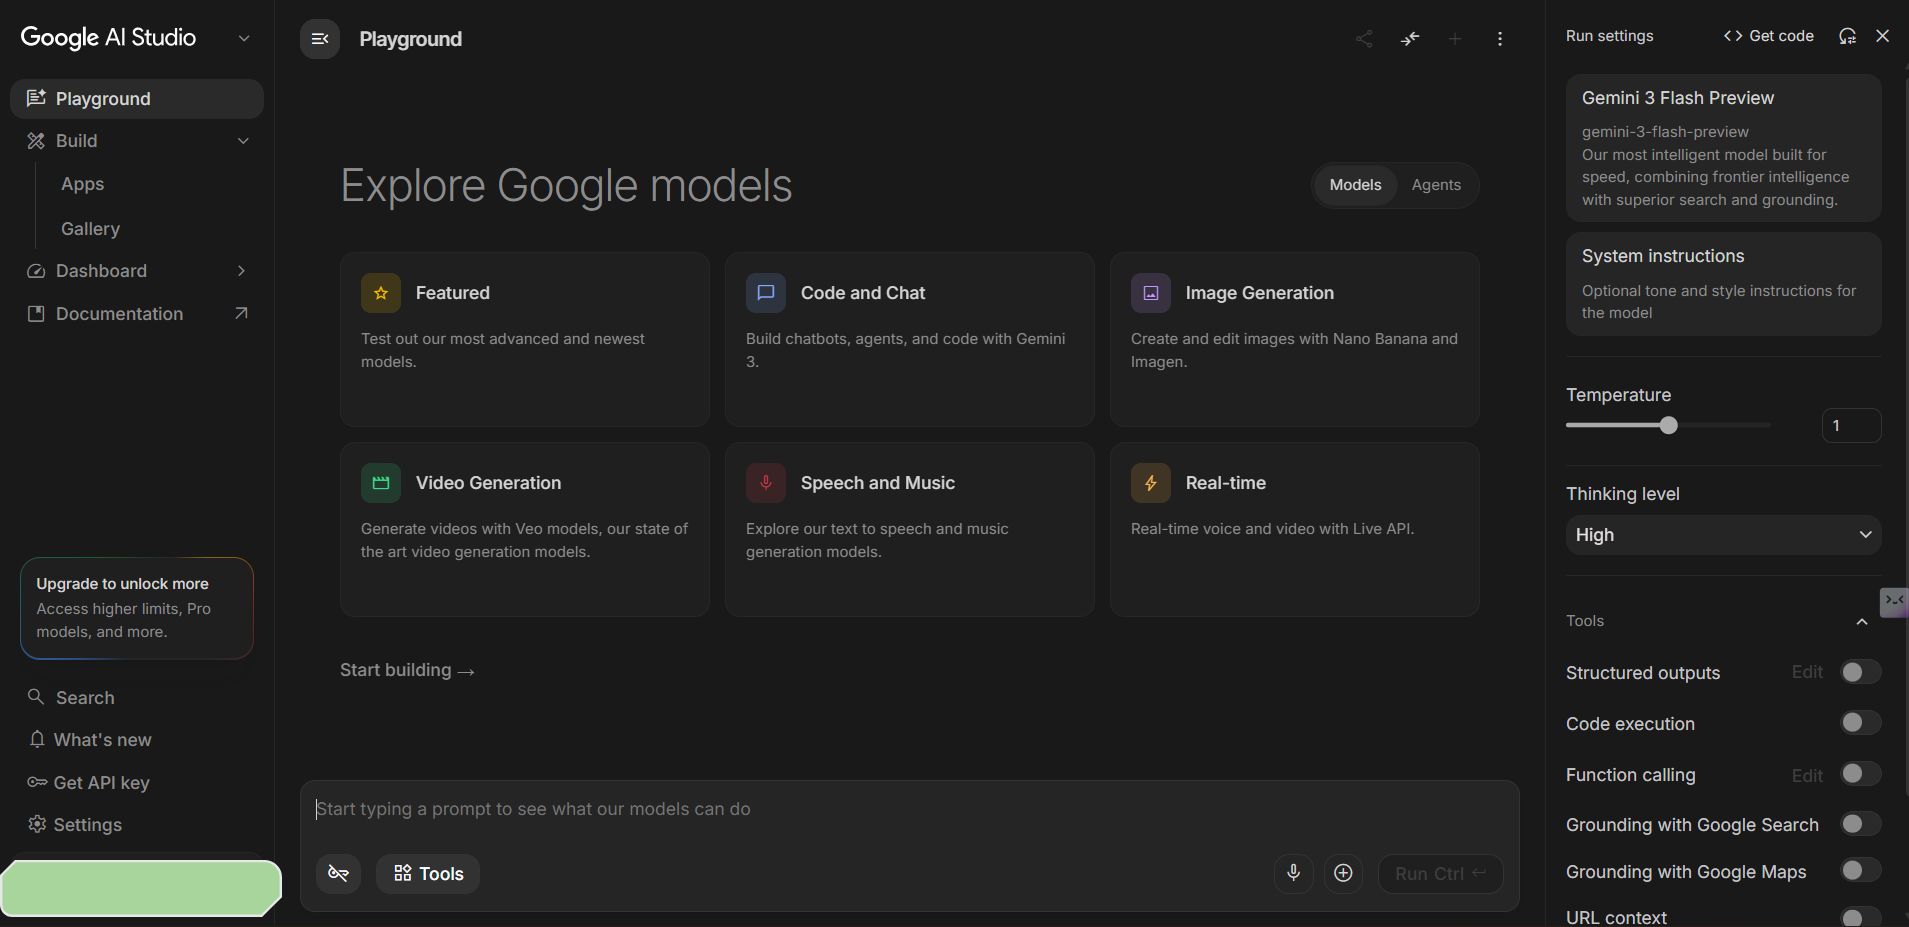
Task: Click the Playground sparkle icon in the sidebar
Action: (36, 98)
